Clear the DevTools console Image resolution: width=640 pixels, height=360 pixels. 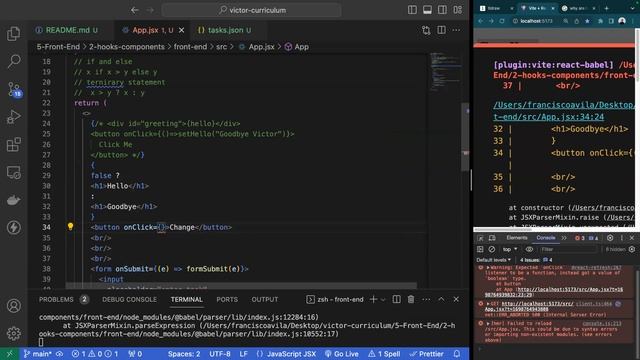(x=492, y=249)
